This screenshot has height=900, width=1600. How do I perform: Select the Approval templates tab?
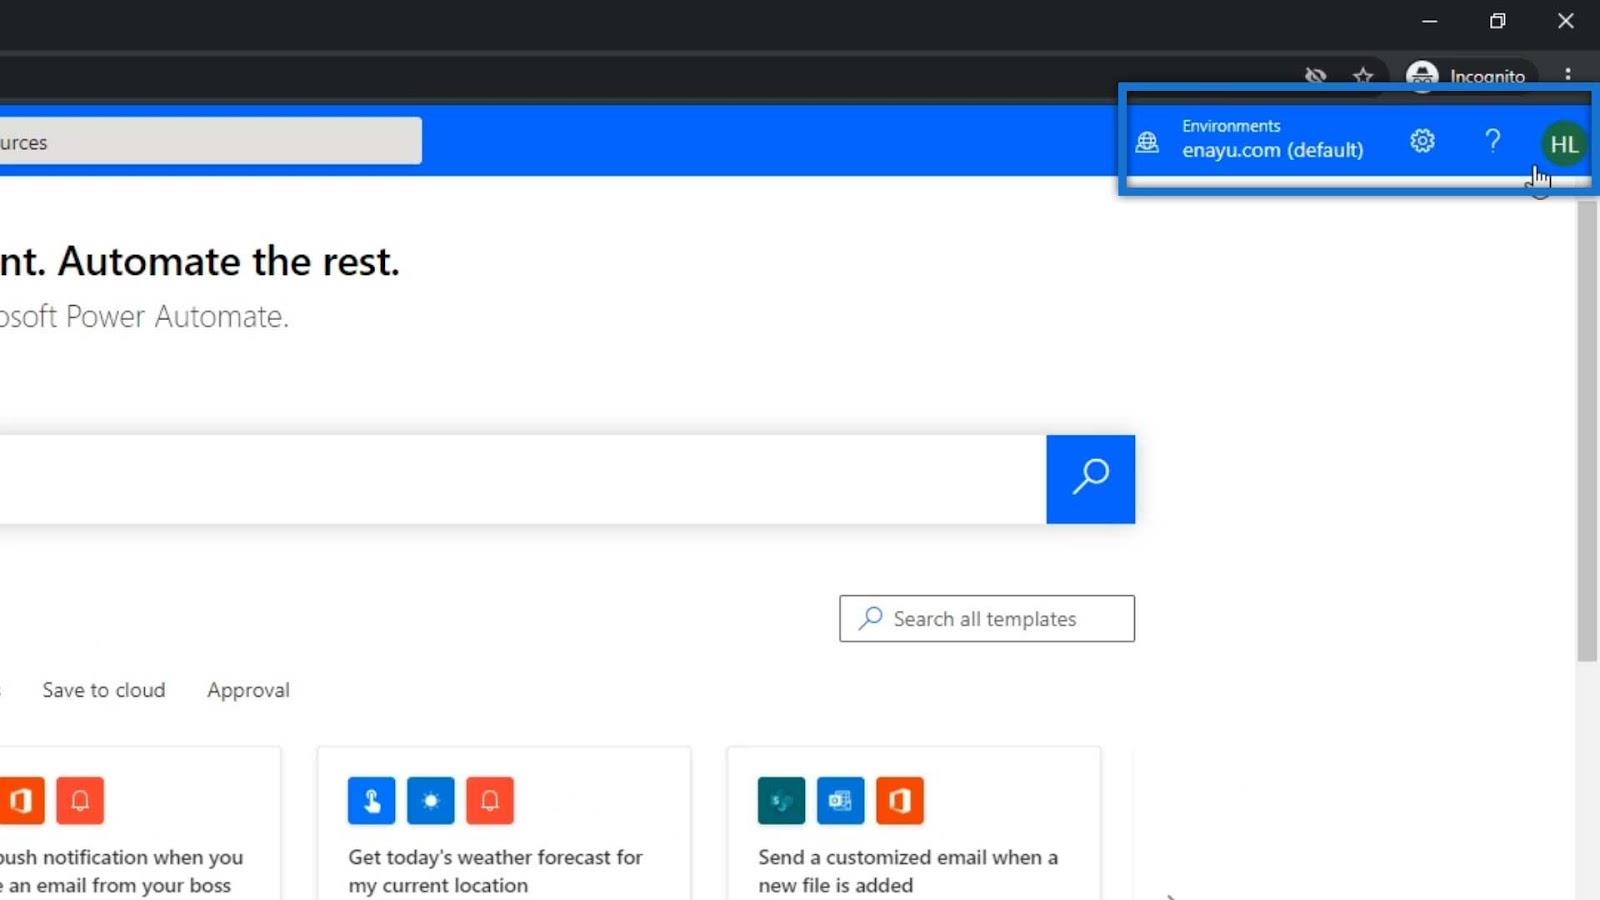(x=248, y=690)
